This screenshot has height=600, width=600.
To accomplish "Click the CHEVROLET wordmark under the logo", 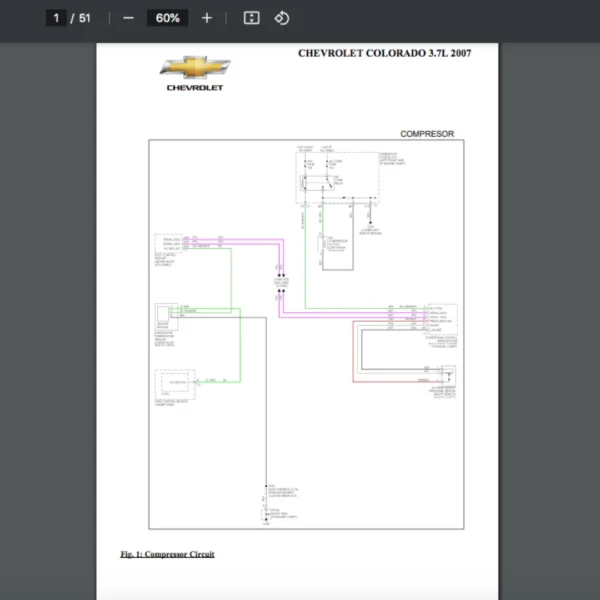I will [x=195, y=88].
